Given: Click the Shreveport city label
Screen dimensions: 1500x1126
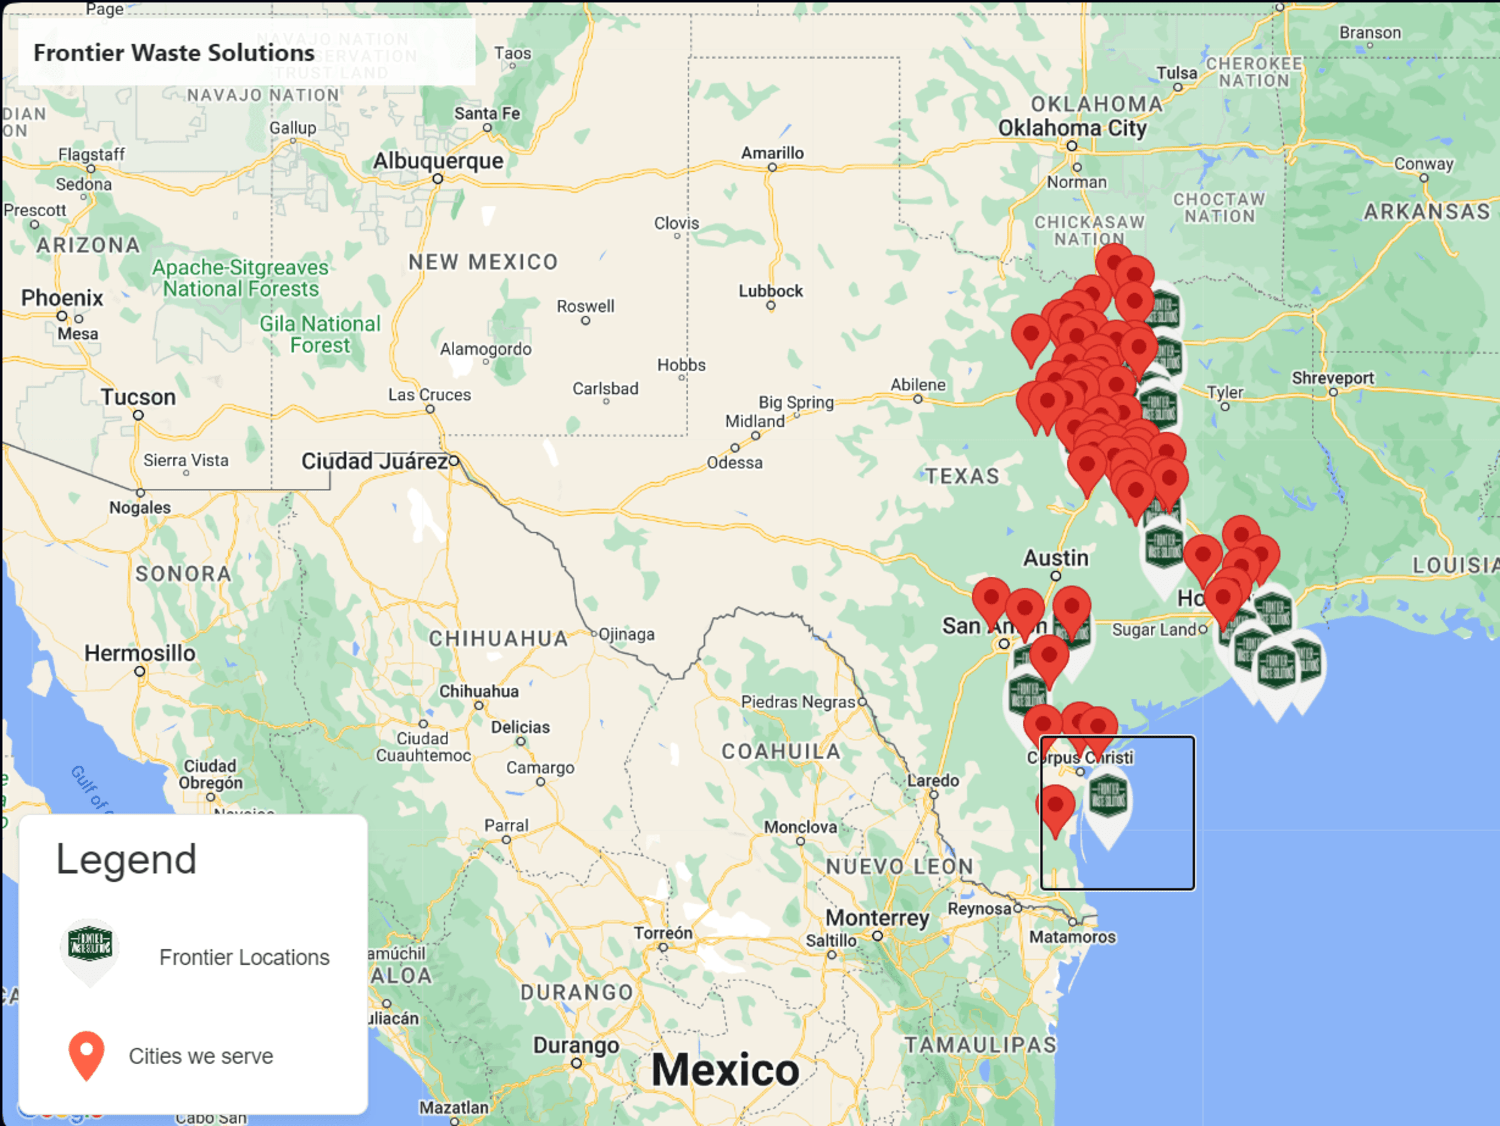Looking at the screenshot, I should [x=1333, y=378].
